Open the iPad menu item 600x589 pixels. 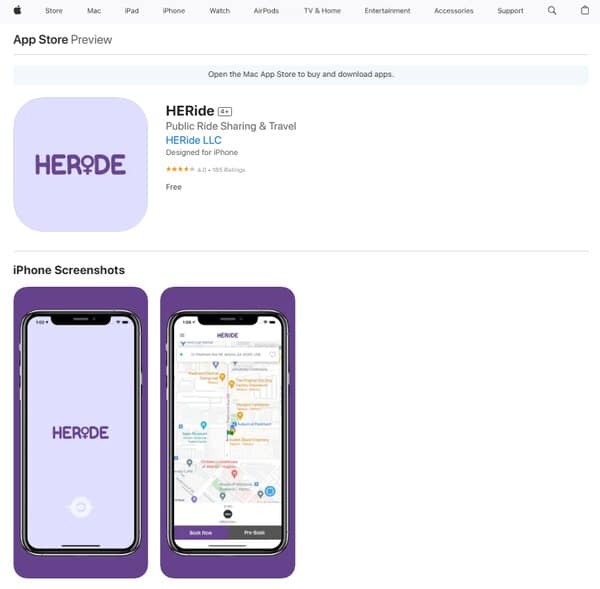(x=132, y=11)
